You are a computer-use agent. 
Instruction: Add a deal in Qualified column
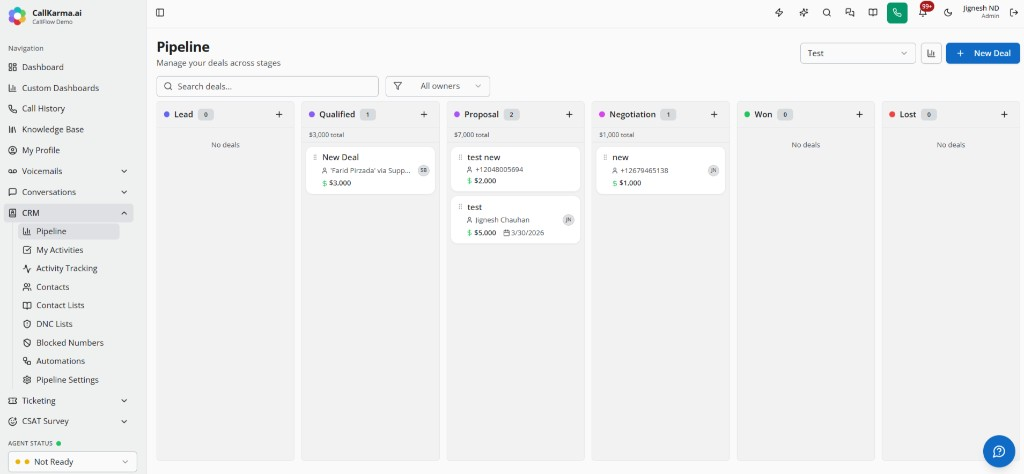(424, 114)
